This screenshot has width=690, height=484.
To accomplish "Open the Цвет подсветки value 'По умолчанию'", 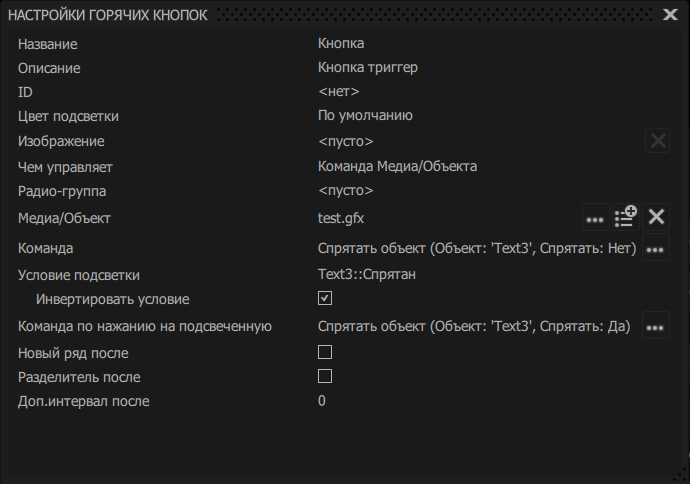I will point(365,116).
